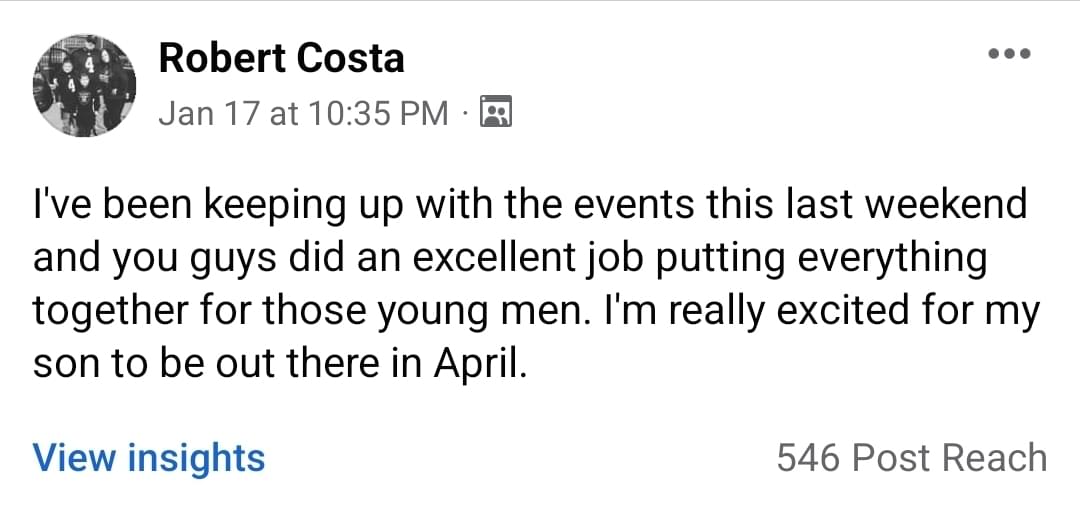Click the line beginning "together for those young men"
The height and width of the screenshot is (518, 1080).
tap(536, 310)
